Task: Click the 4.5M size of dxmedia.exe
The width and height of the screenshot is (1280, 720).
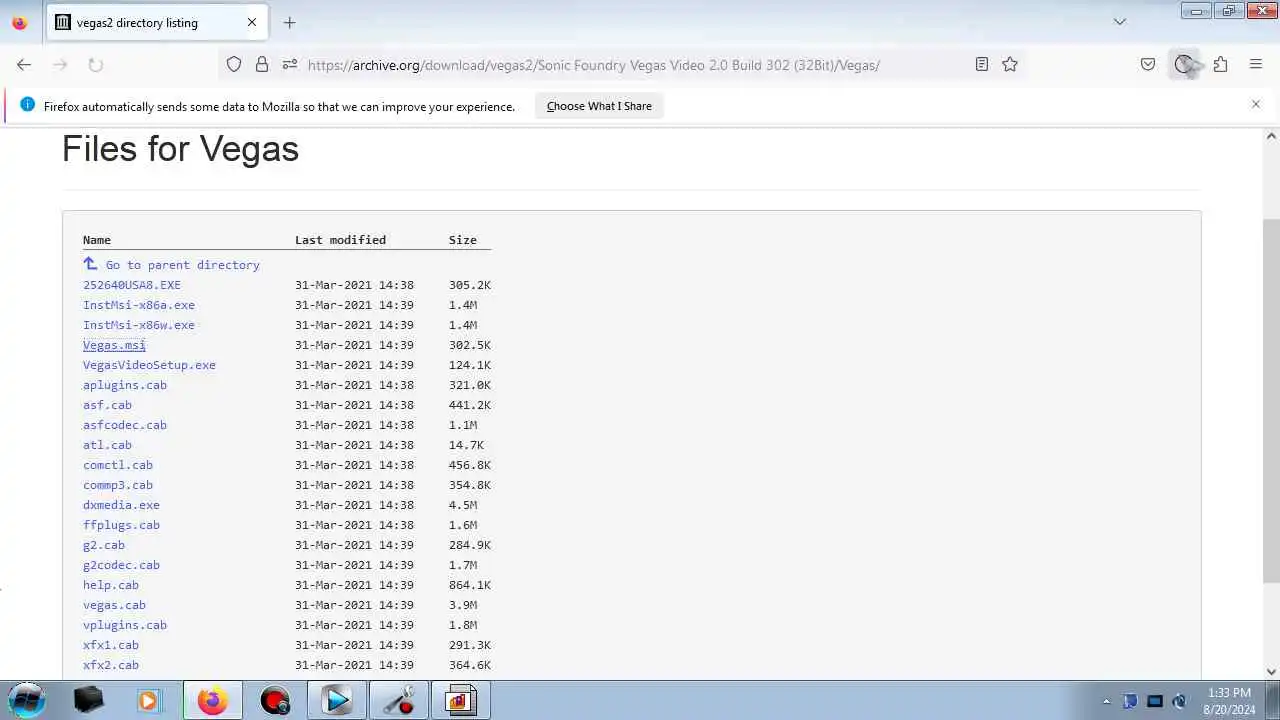Action: pyautogui.click(x=463, y=505)
